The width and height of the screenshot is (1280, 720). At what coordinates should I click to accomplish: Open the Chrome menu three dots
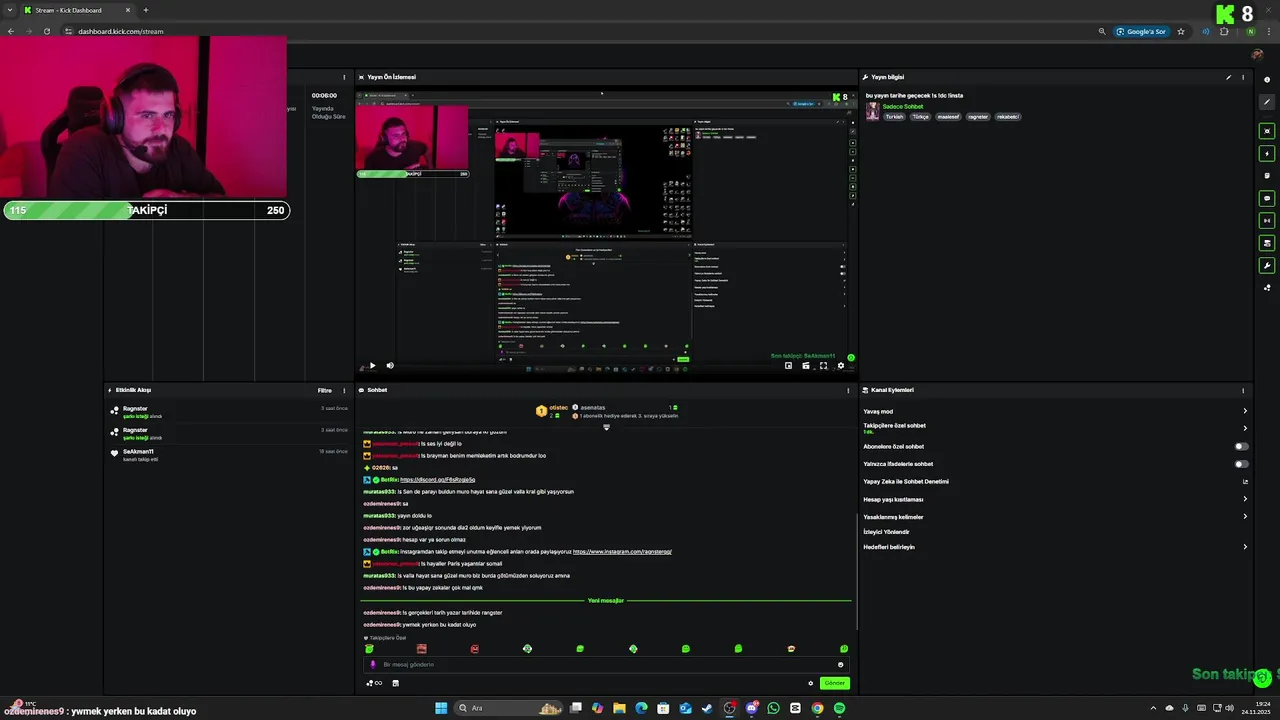click(x=1268, y=31)
